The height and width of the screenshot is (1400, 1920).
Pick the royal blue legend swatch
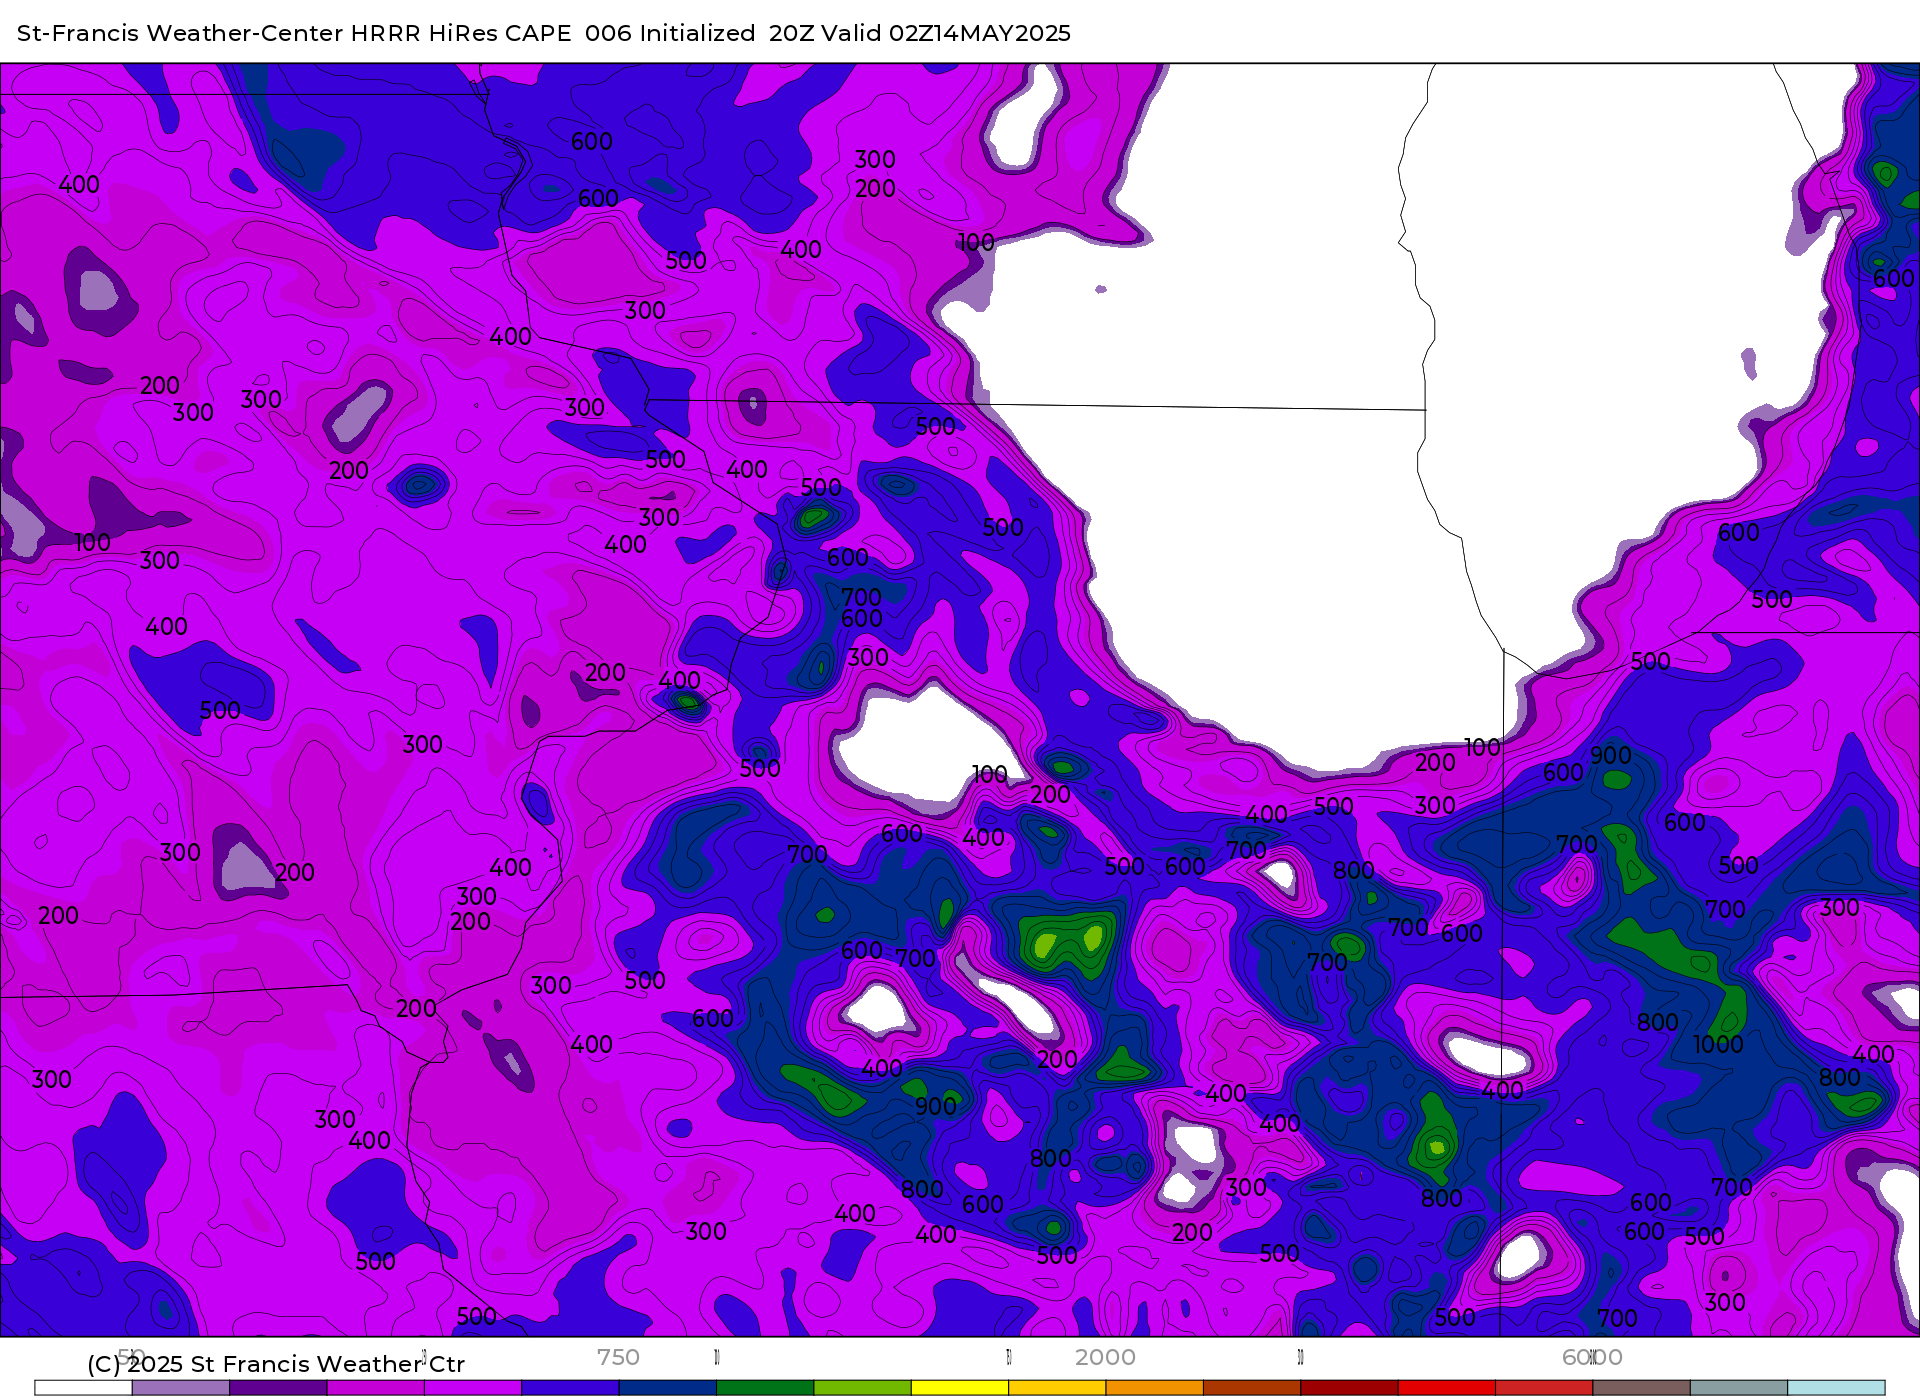(x=570, y=1388)
